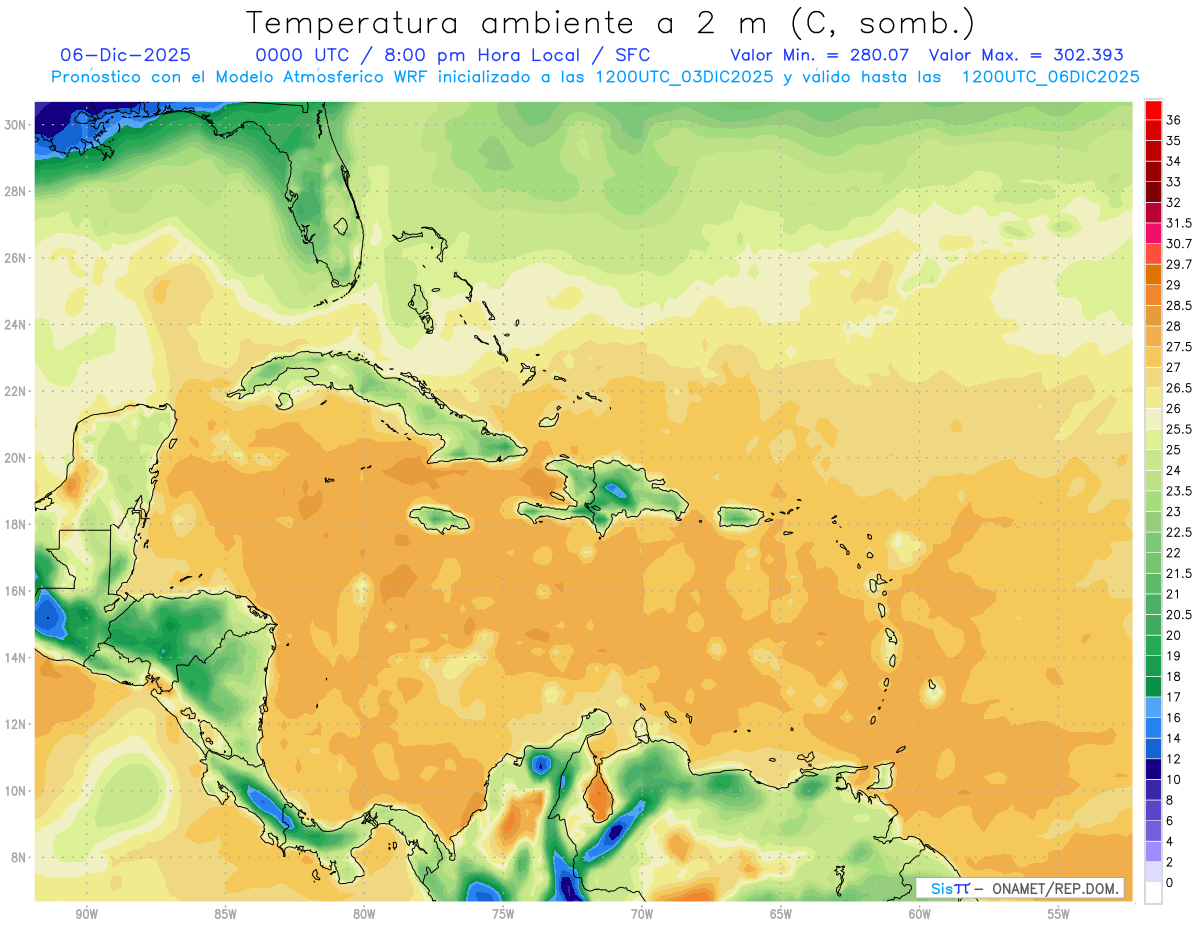Click the '2' value on the color scale
Image resolution: width=1200 pixels, height=927 pixels.
(x=1171, y=862)
